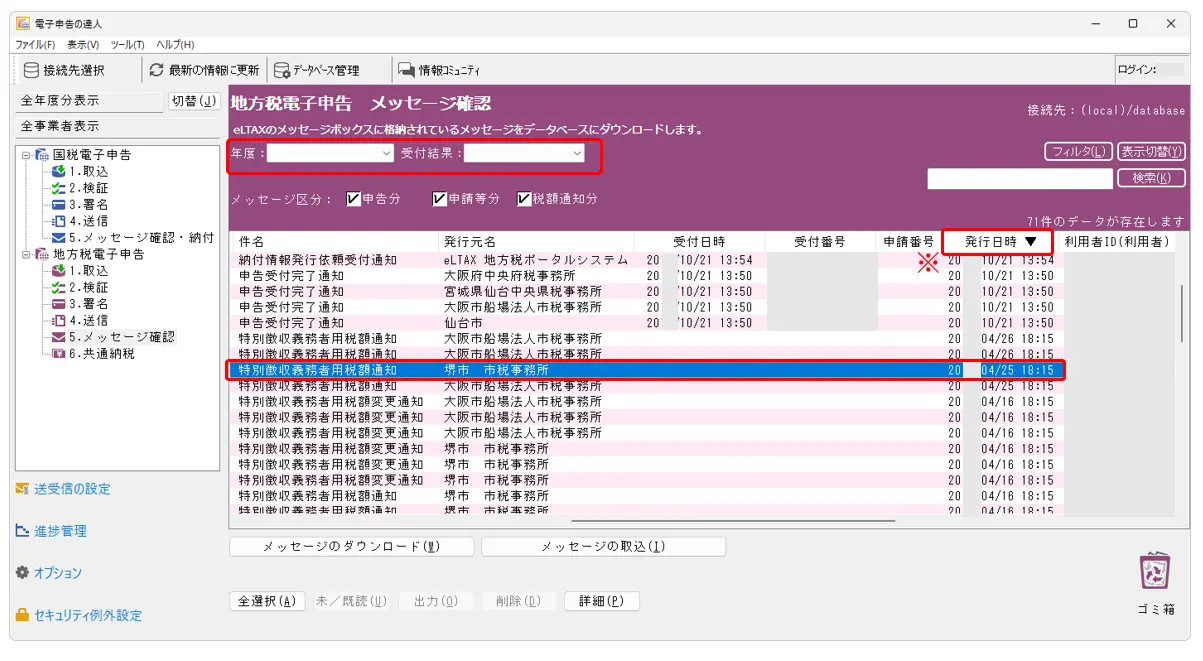The image size is (1203, 661).
Task: Click the 最新の情報に更新 refresh icon
Action: click(156, 70)
